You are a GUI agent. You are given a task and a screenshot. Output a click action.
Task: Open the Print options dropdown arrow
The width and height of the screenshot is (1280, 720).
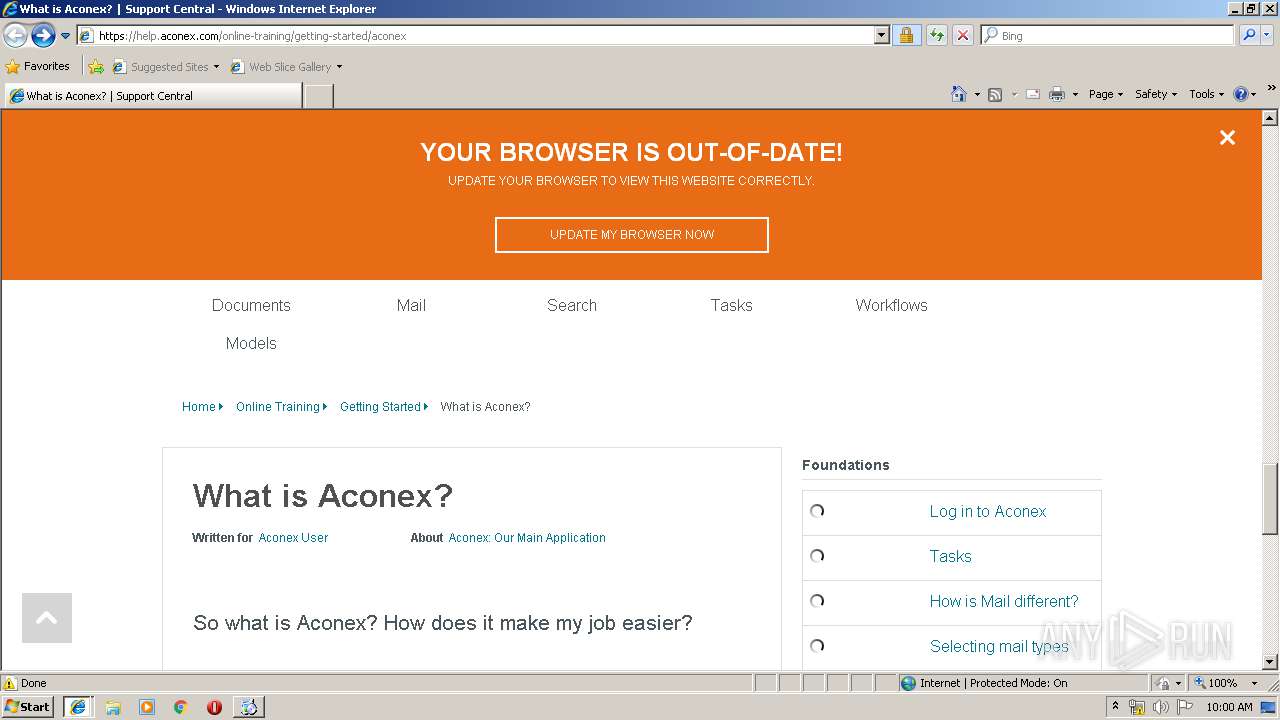pyautogui.click(x=1075, y=94)
